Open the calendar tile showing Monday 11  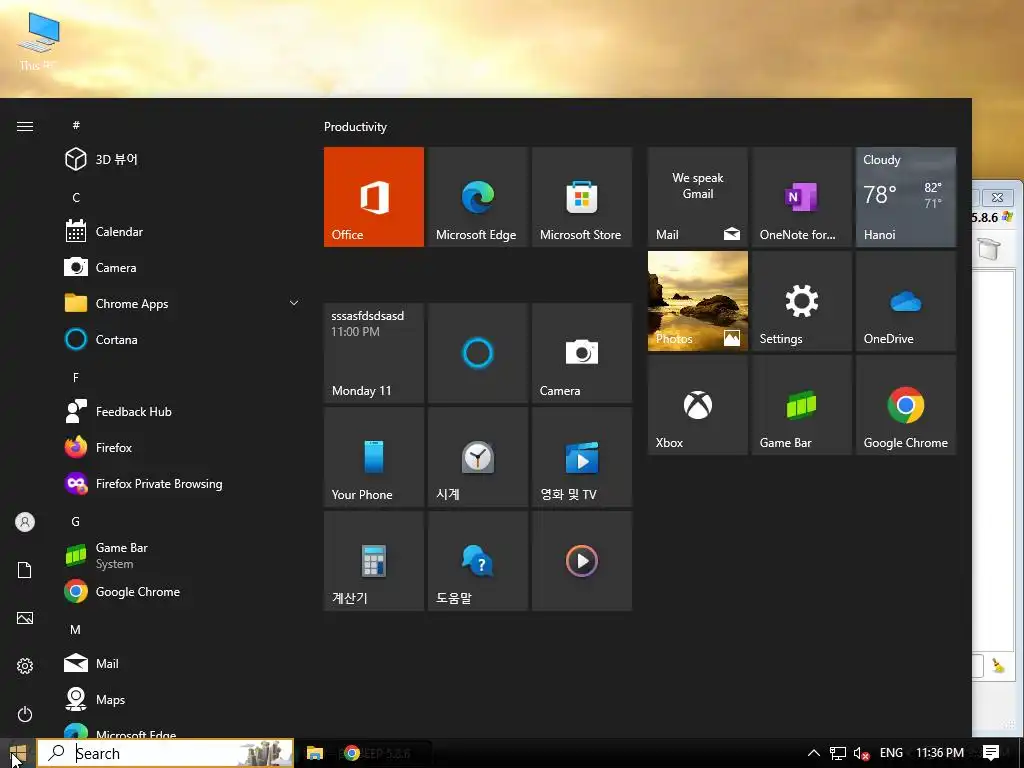(374, 353)
